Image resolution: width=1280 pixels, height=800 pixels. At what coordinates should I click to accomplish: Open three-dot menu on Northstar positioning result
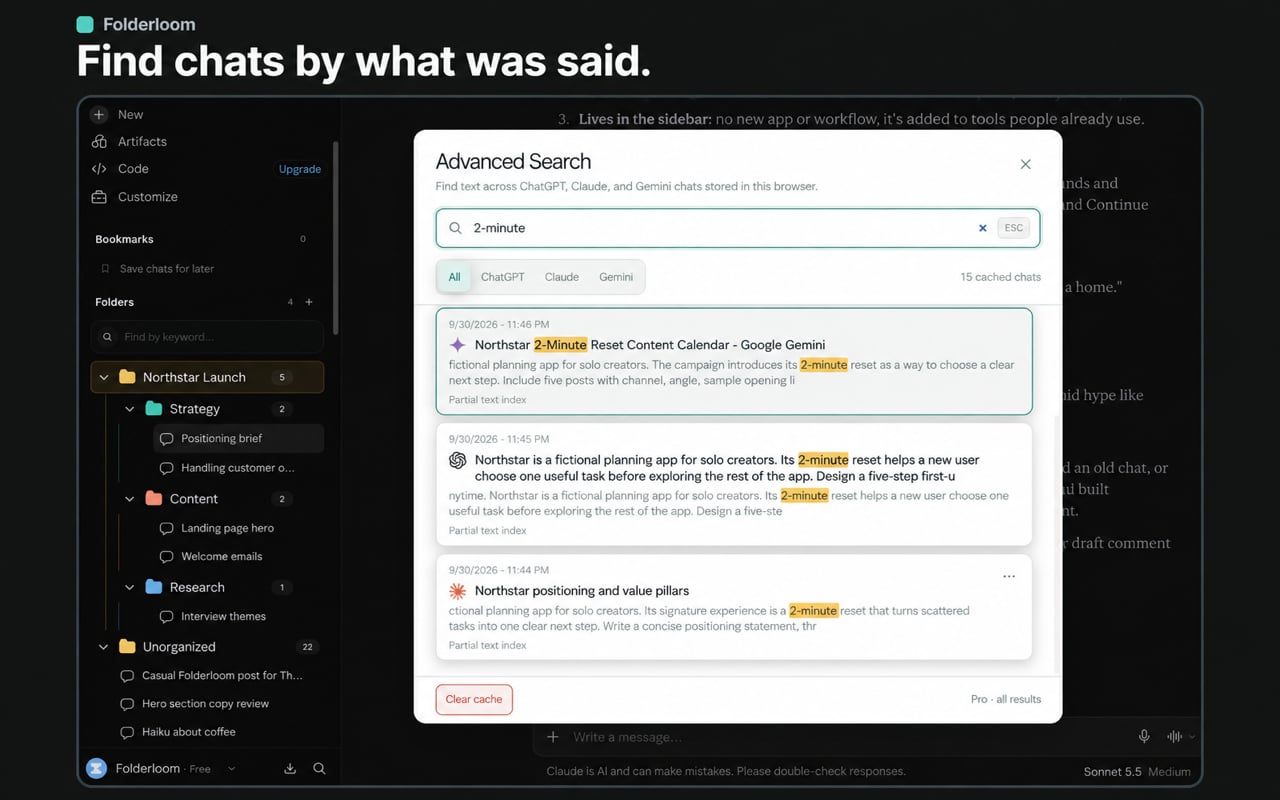click(x=1009, y=576)
